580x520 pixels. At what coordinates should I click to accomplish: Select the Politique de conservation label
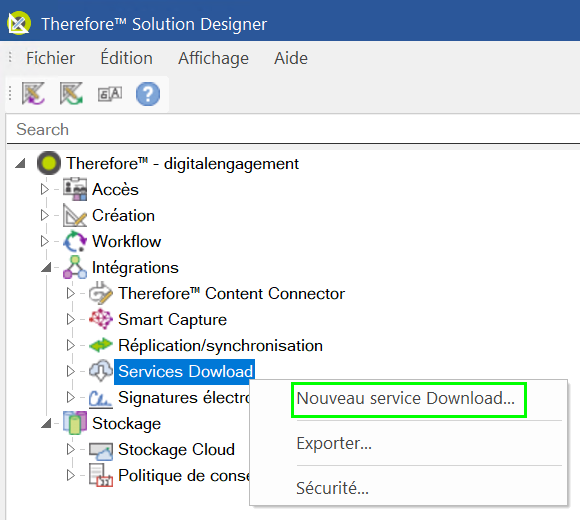184,476
